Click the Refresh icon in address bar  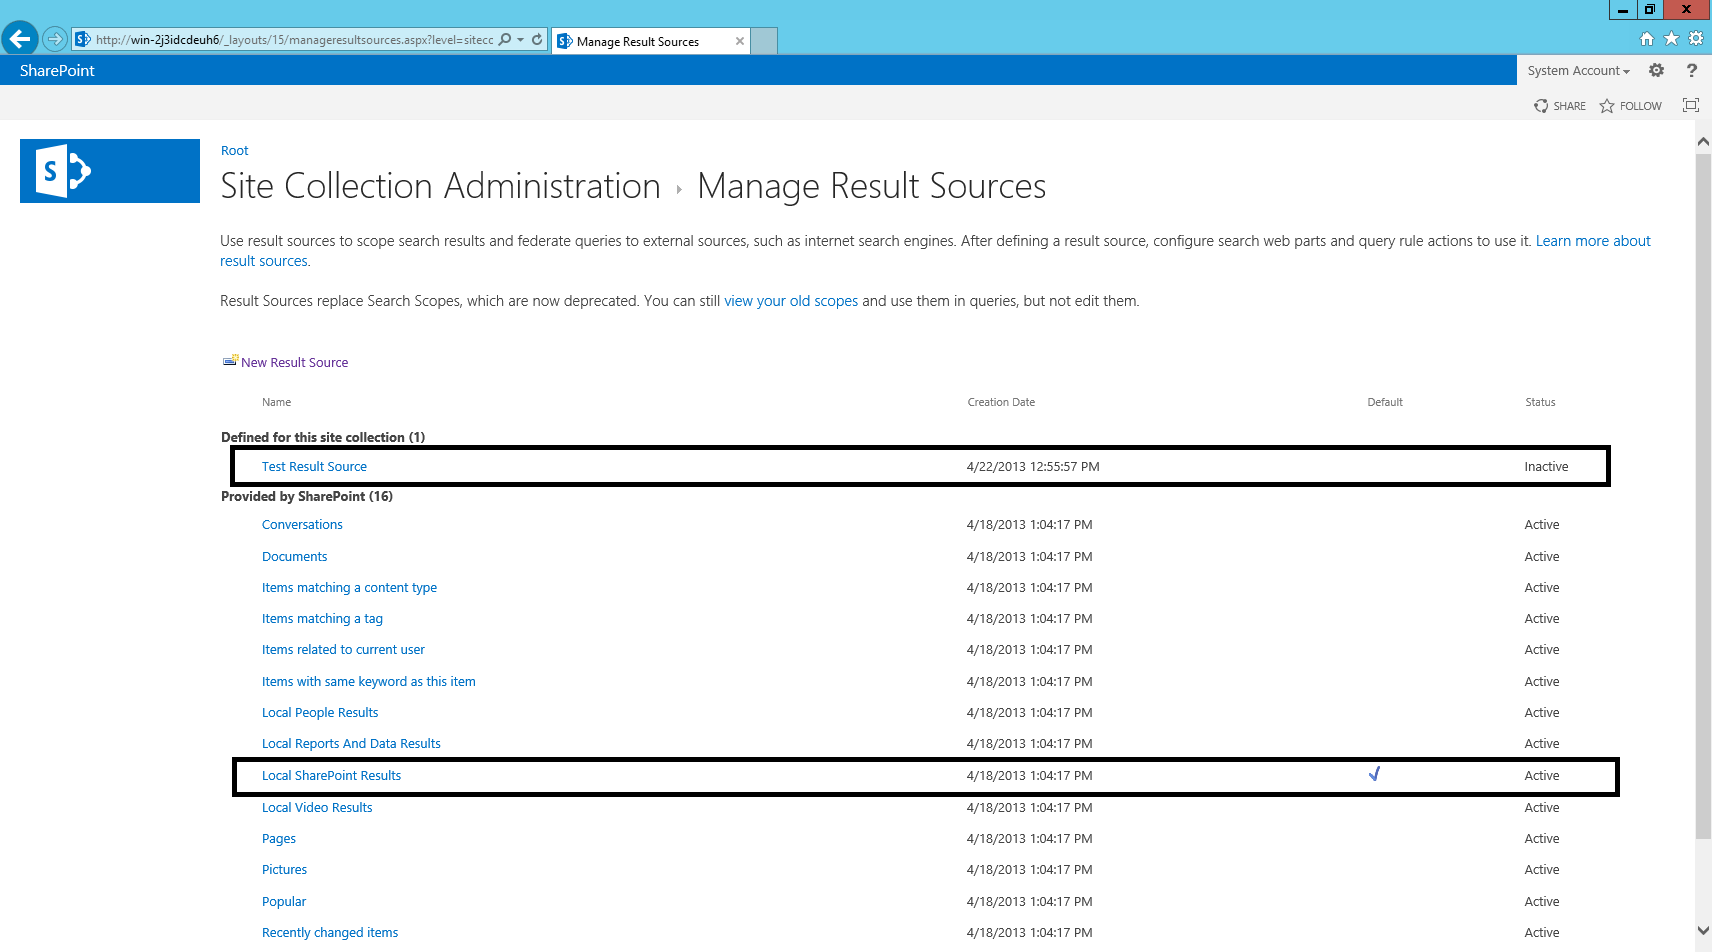537,39
